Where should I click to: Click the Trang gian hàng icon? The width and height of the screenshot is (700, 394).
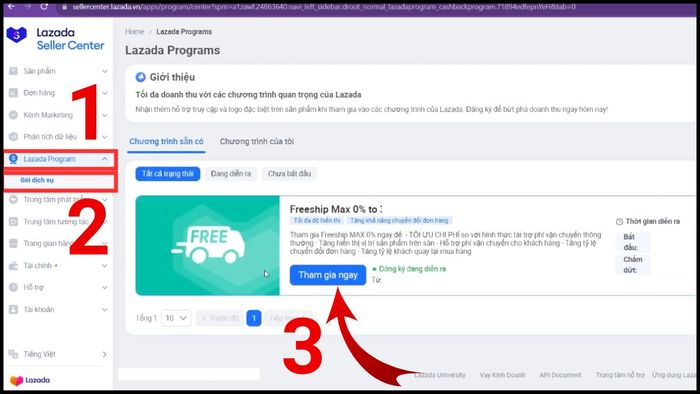[x=13, y=243]
